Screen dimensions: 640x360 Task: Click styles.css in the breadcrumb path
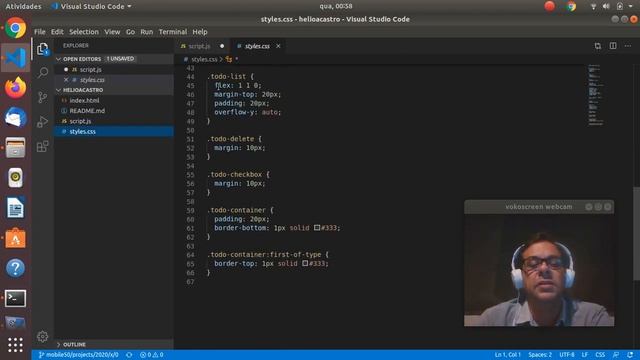click(204, 60)
